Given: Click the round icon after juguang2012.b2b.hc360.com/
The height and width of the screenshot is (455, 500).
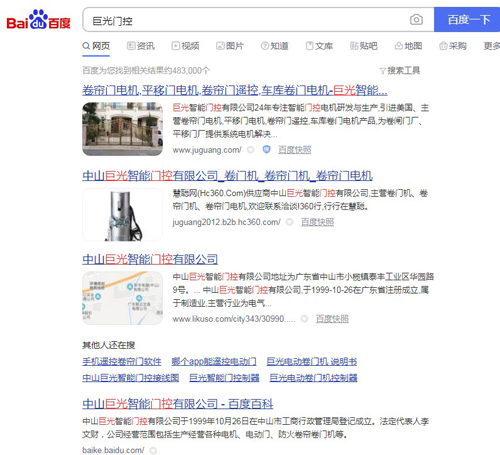Looking at the screenshot, I should click(x=290, y=222).
